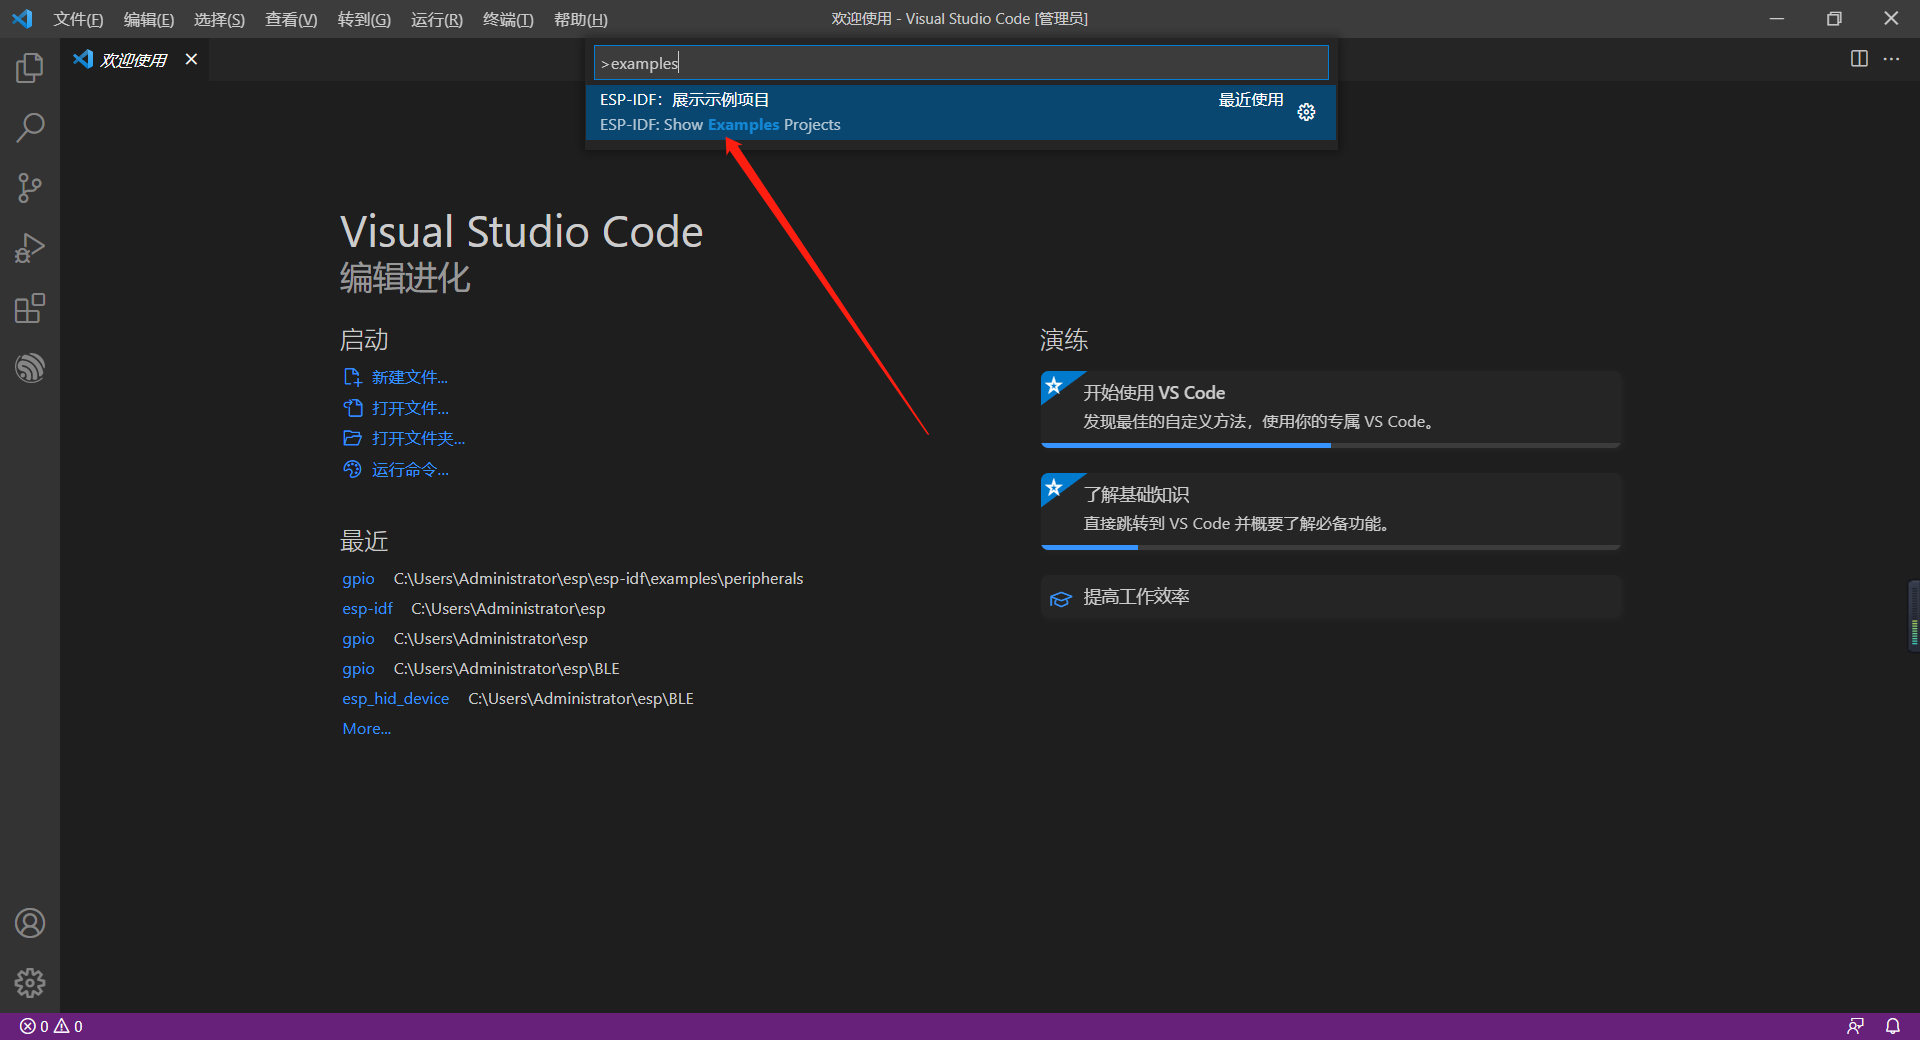The width and height of the screenshot is (1920, 1040).
Task: Open the 查看(V) menu
Action: [291, 19]
